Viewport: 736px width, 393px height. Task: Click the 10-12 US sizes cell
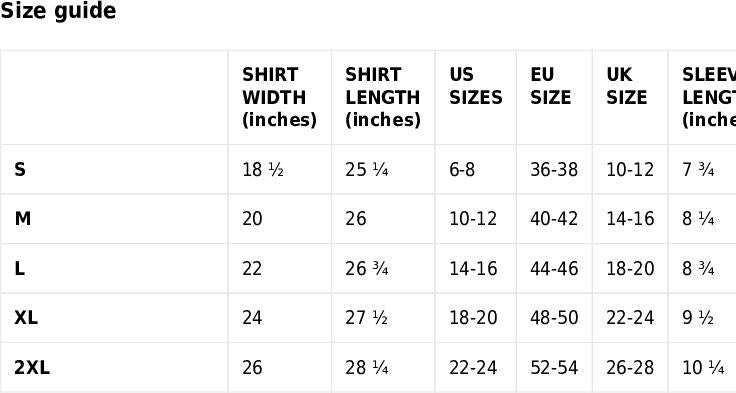click(x=473, y=219)
